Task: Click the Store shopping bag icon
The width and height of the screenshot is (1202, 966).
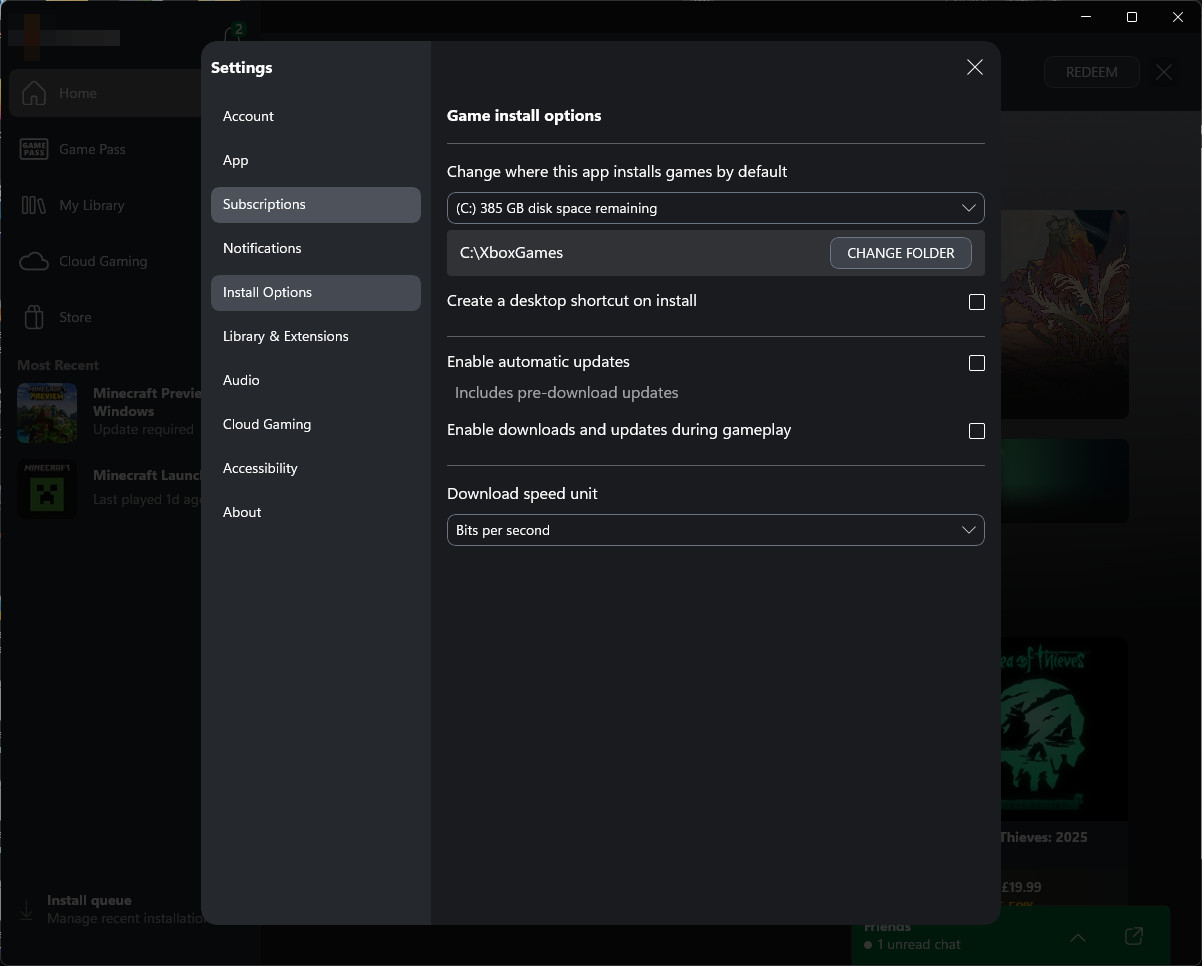Action: point(34,317)
